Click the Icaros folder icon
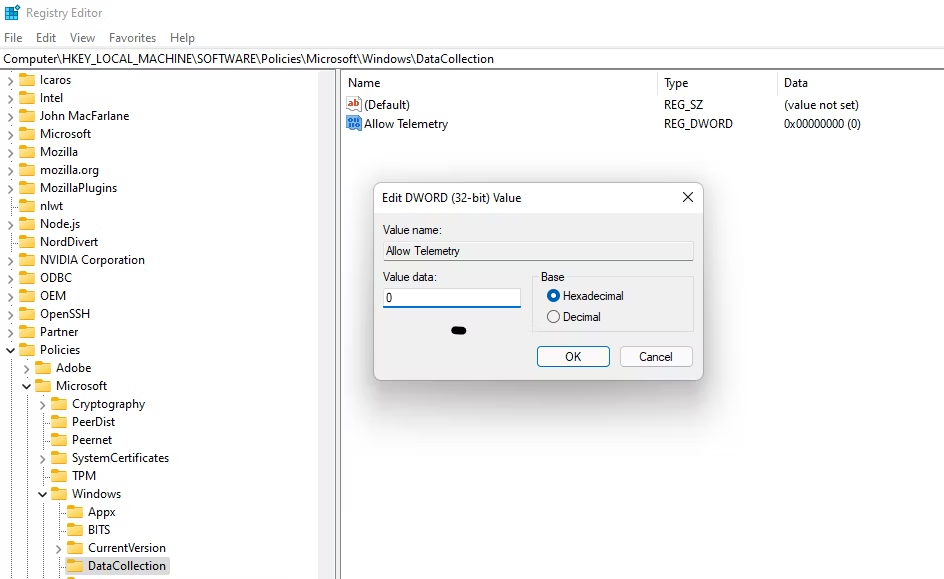This screenshot has width=944, height=579. pyautogui.click(x=27, y=79)
